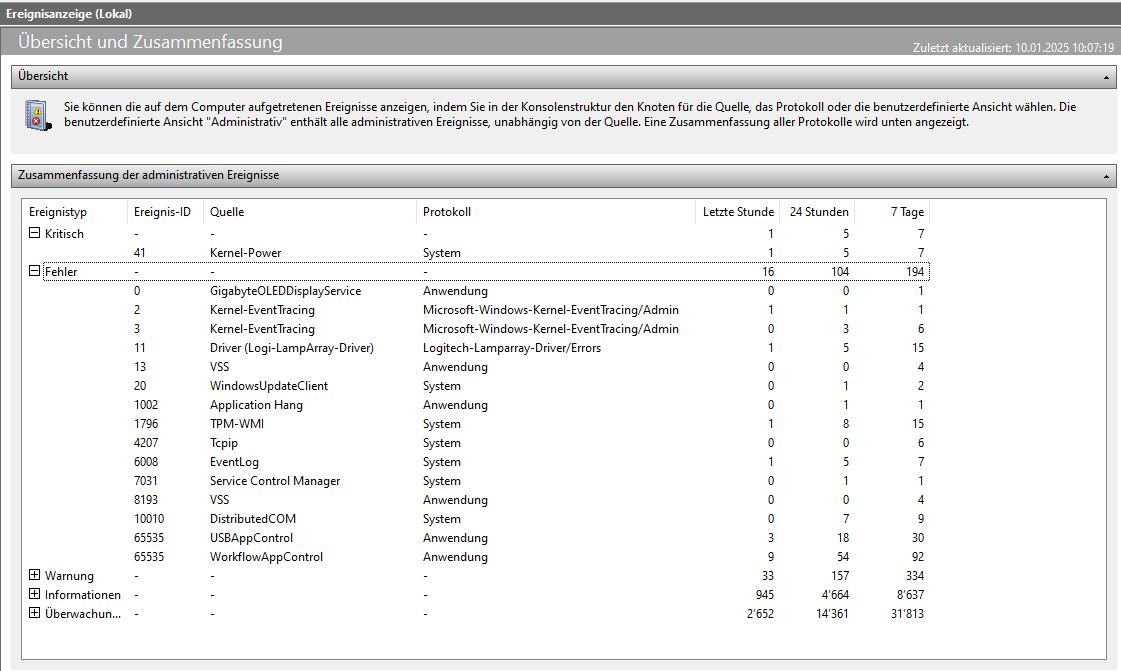Click the 24 Stunden value 4'664
Screen dimensions: 1121x671
[x=834, y=595]
